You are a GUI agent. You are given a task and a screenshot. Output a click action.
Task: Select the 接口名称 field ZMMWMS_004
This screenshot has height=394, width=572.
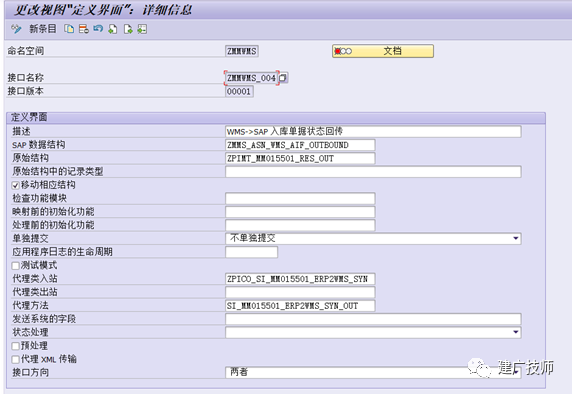[251, 78]
